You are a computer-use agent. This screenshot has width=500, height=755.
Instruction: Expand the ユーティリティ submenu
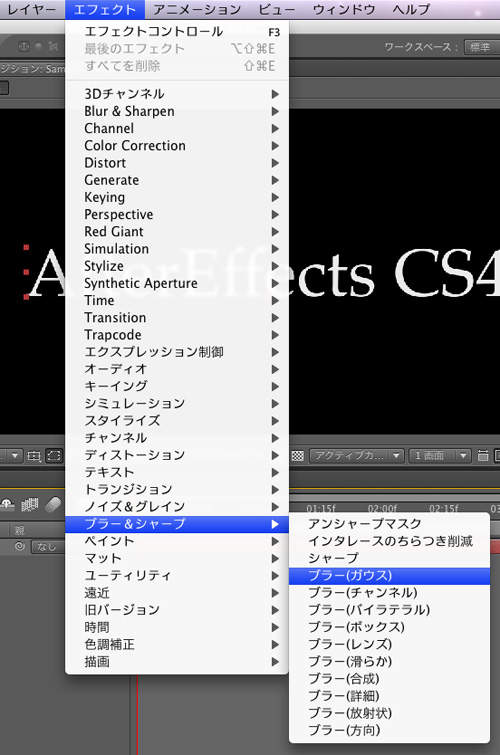coord(177,575)
